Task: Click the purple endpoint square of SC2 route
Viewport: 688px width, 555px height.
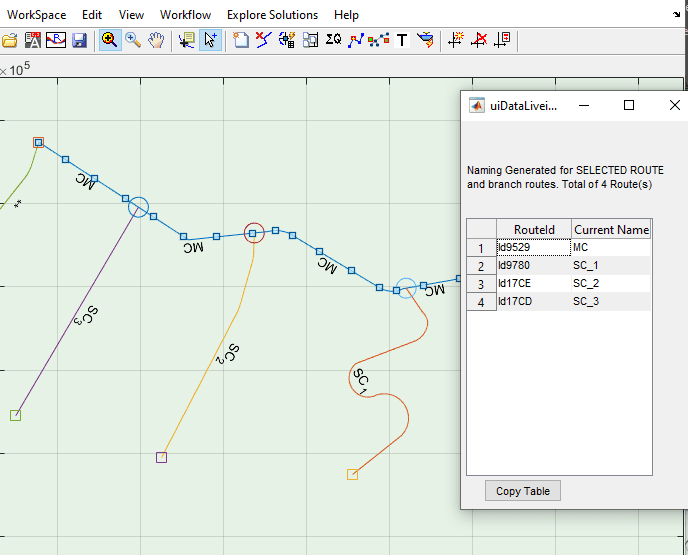Action: click(161, 457)
